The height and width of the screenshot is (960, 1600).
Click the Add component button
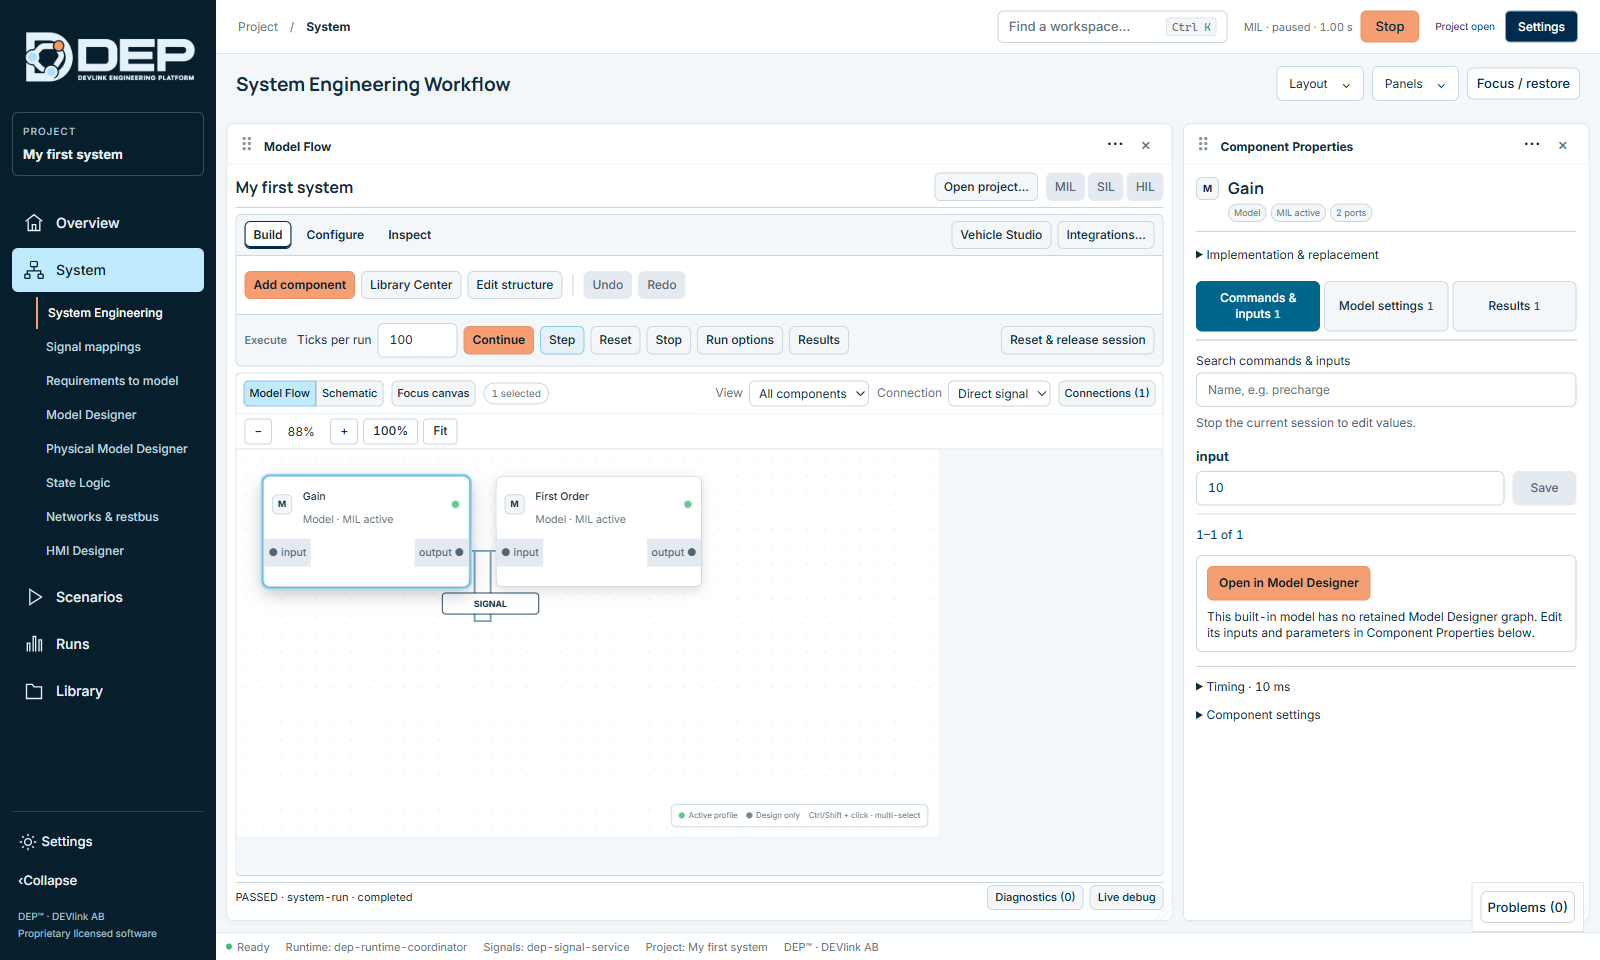click(300, 285)
